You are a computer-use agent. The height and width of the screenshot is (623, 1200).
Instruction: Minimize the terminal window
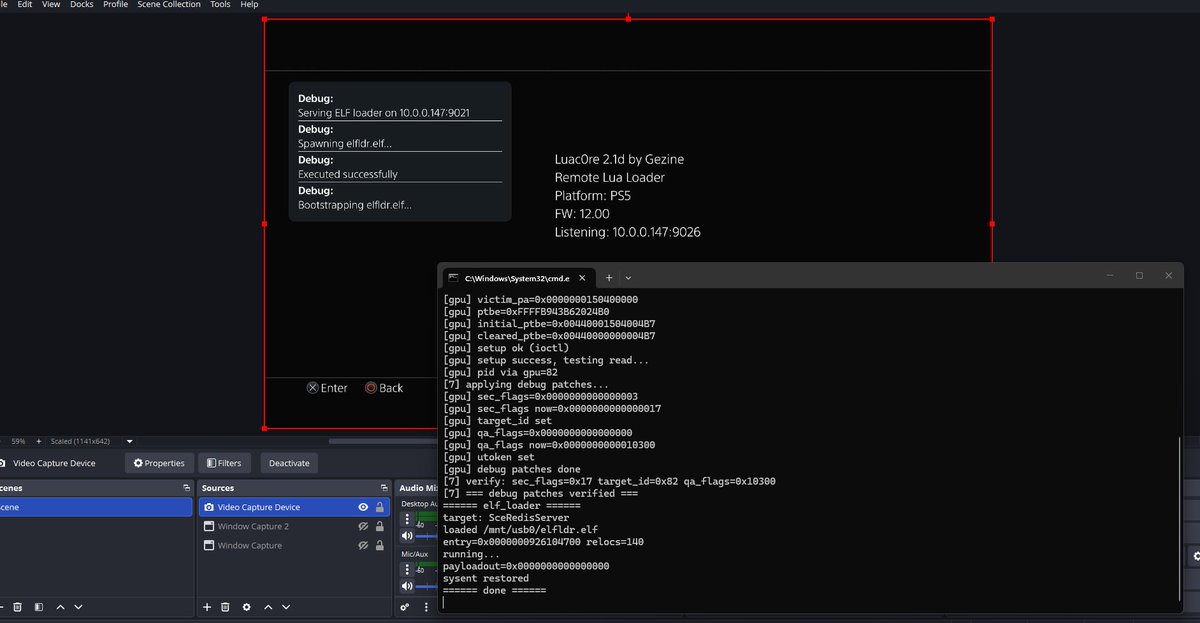pos(1108,275)
